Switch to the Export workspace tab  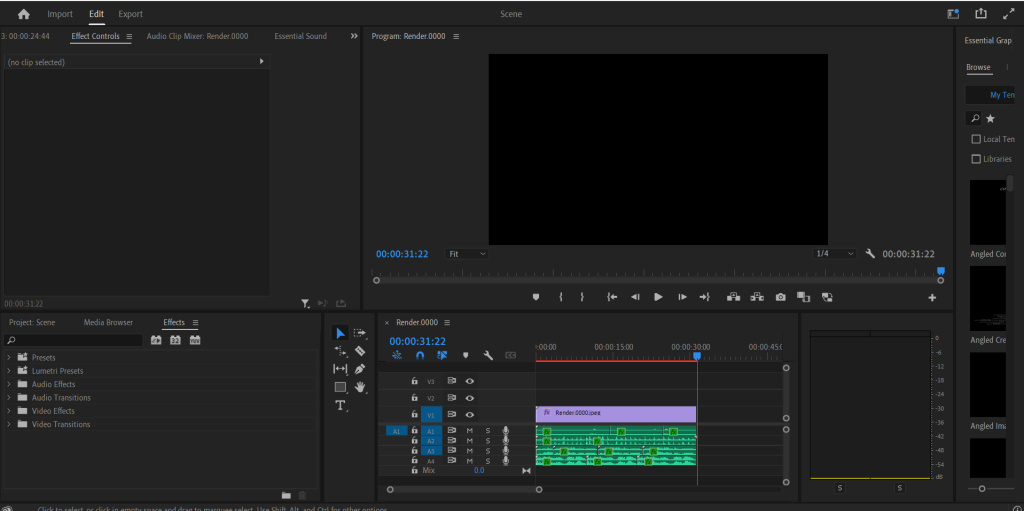tap(130, 14)
